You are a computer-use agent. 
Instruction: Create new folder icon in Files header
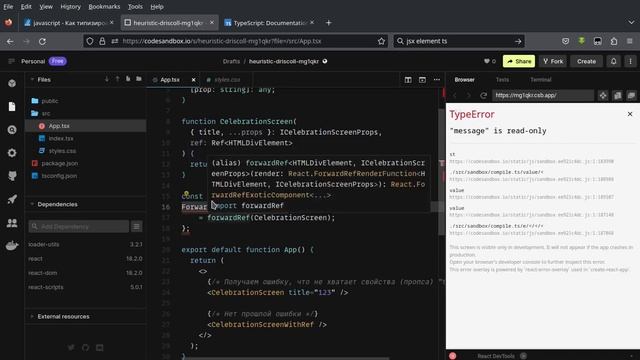click(x=139, y=79)
